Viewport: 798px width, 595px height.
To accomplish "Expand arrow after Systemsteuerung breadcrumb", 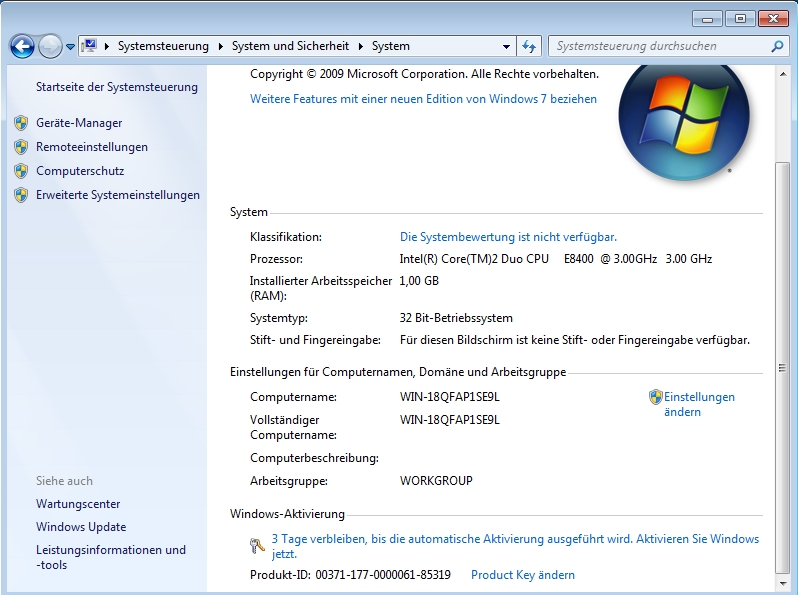I will [x=221, y=46].
